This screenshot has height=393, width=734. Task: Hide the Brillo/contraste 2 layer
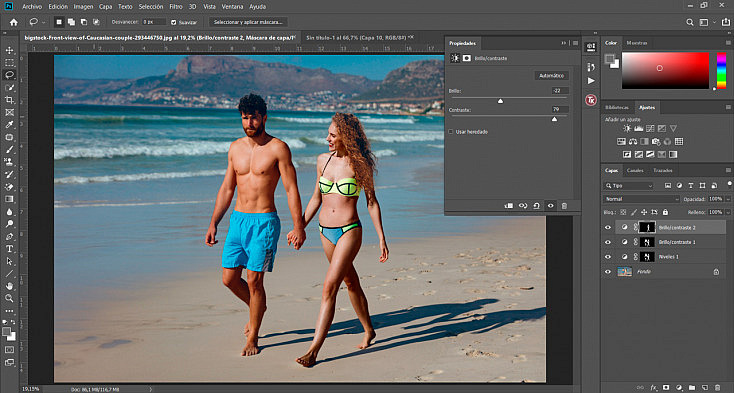[x=608, y=227]
